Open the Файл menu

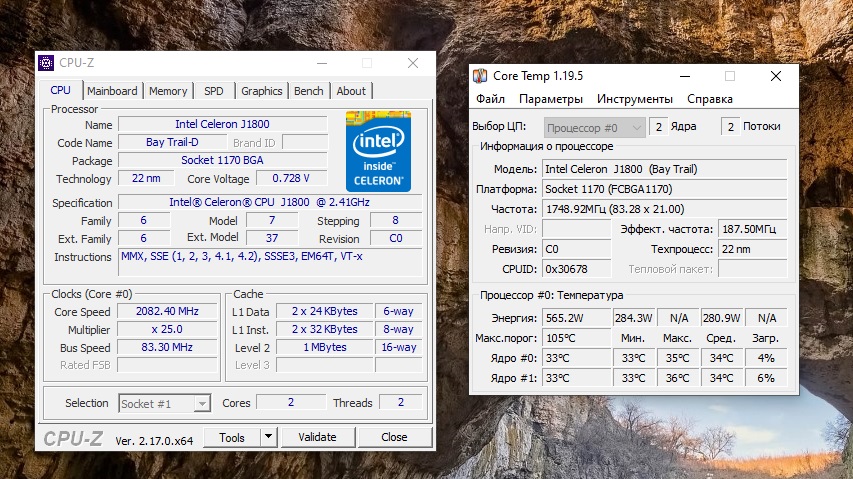coord(490,100)
